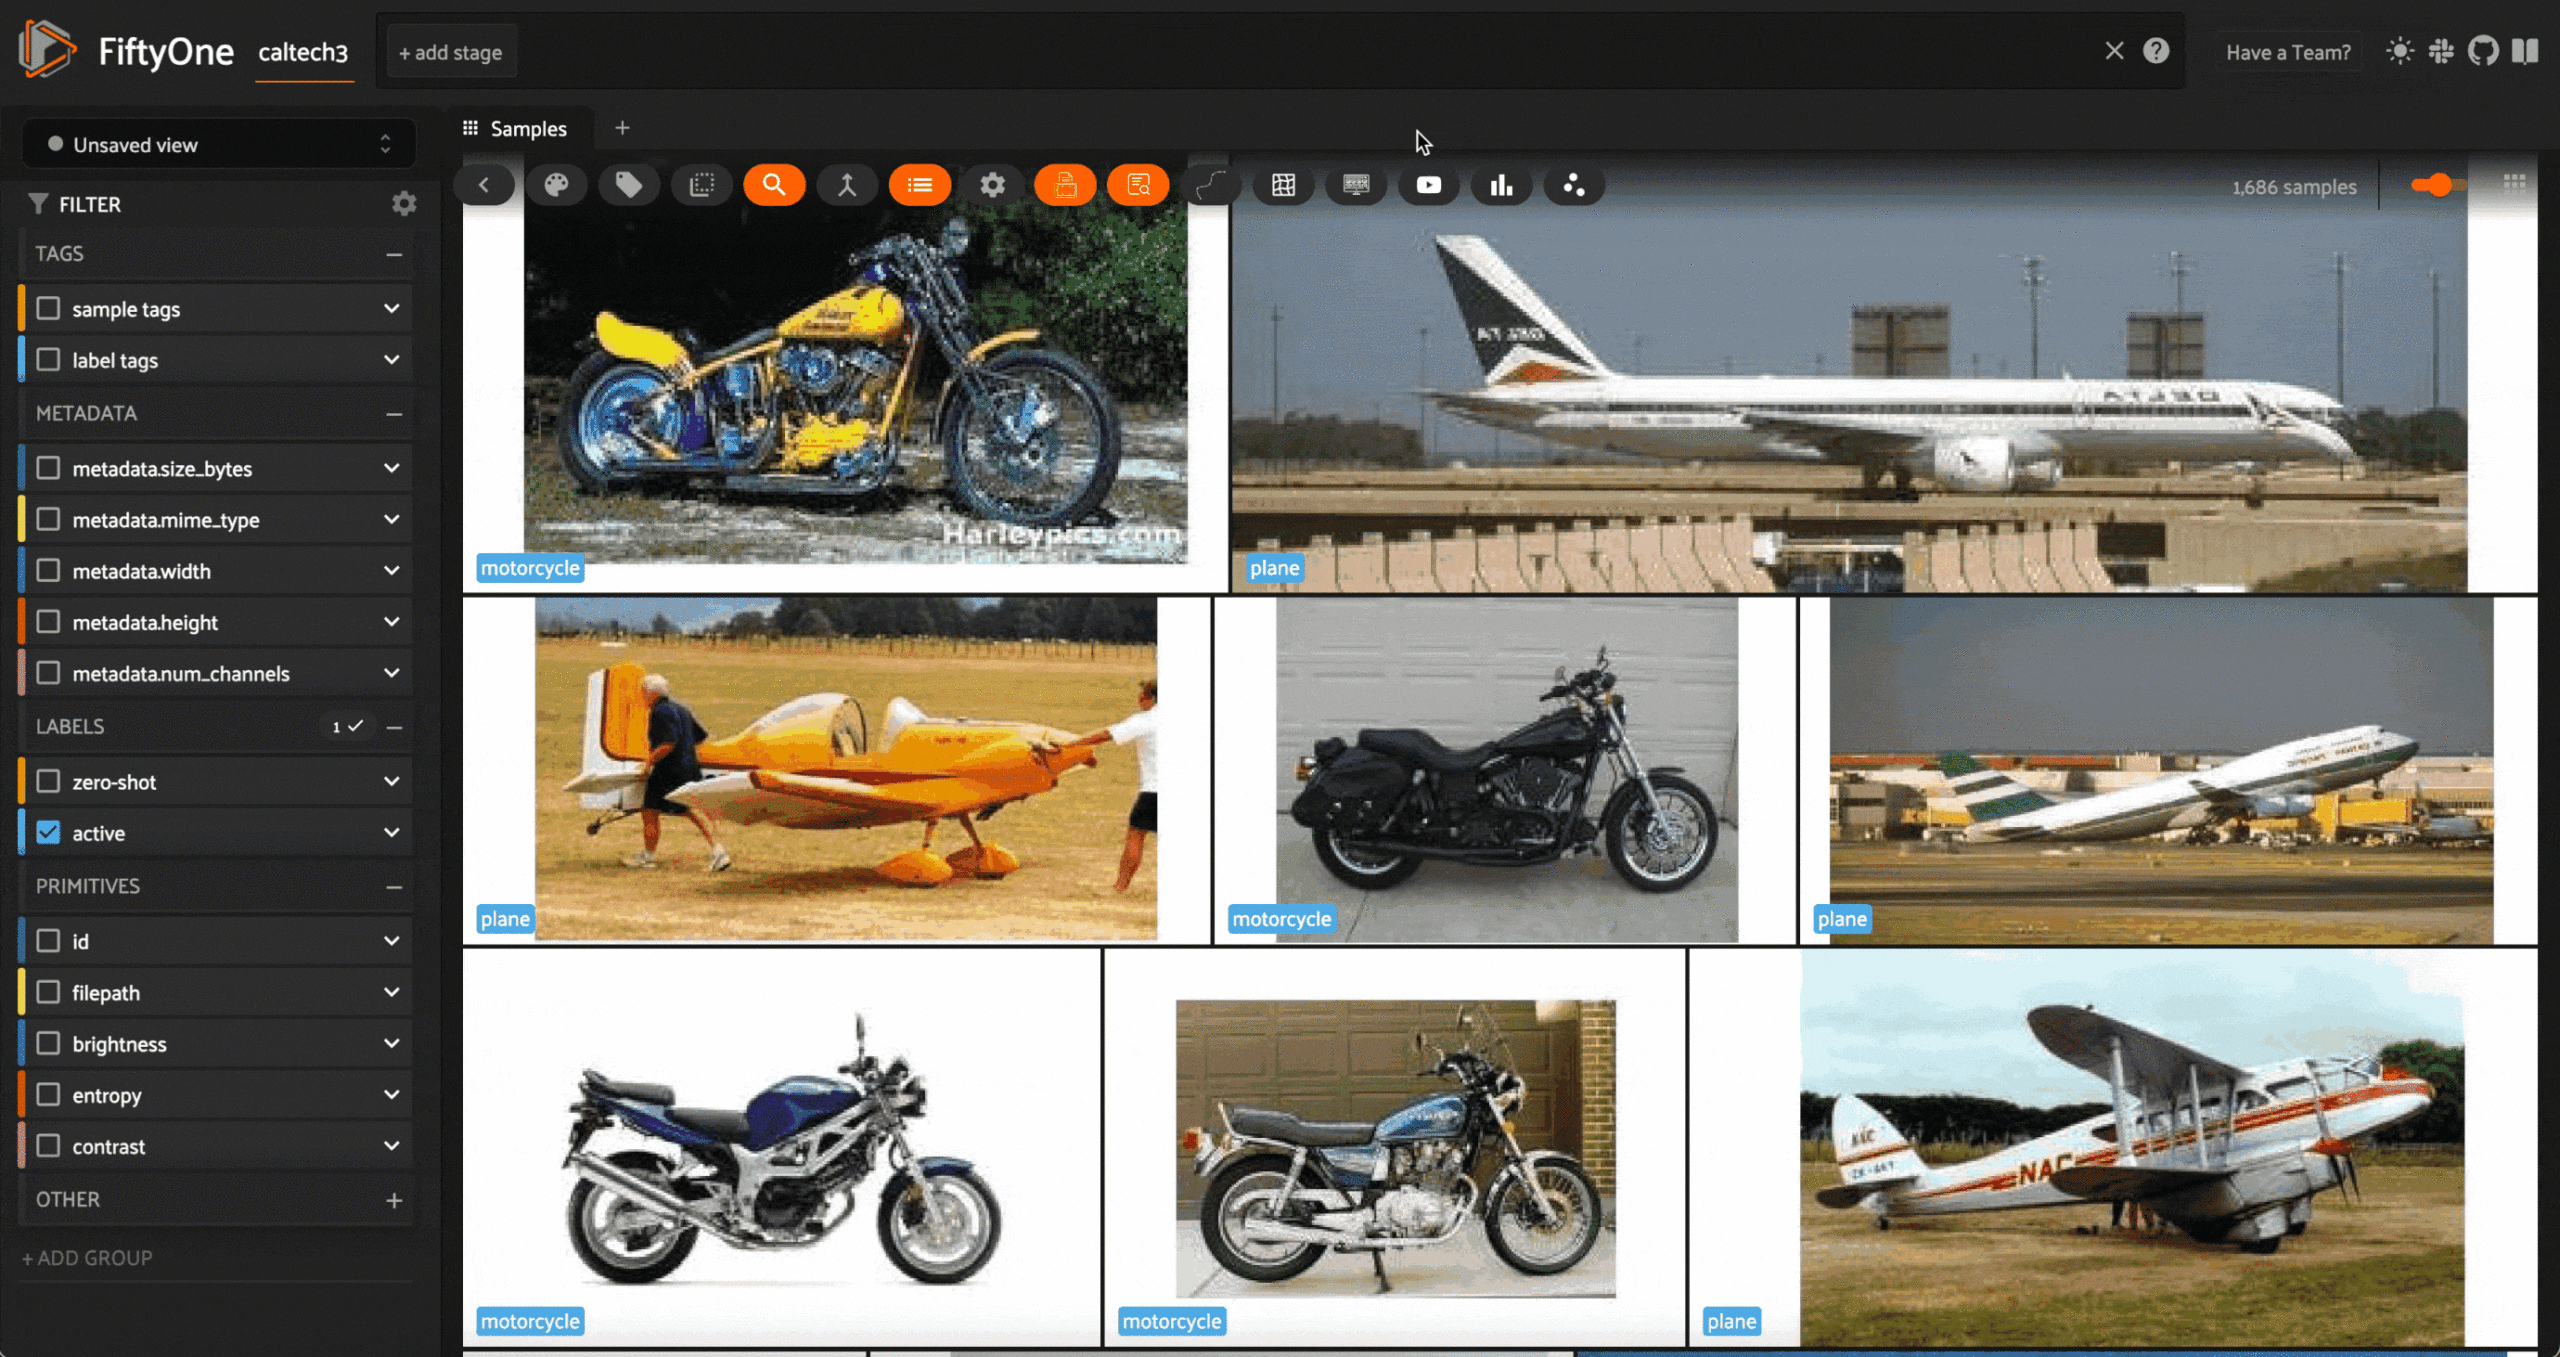Uncheck the active label checkbox
The image size is (2560, 1357).
pos(48,833)
